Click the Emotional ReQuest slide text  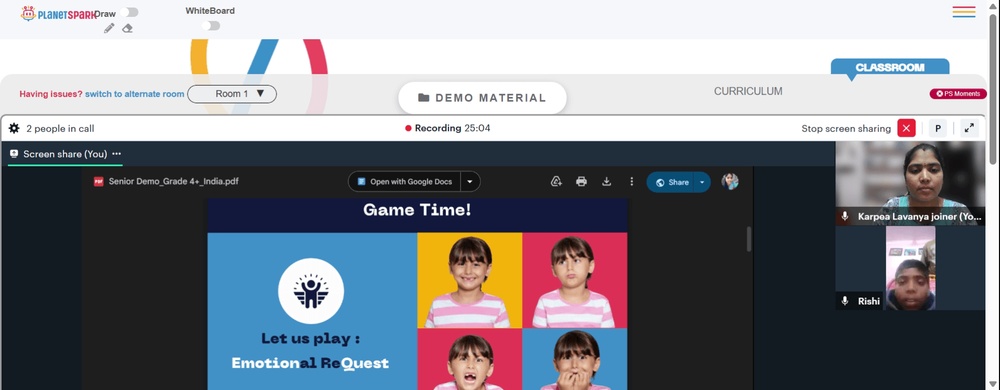(310, 363)
